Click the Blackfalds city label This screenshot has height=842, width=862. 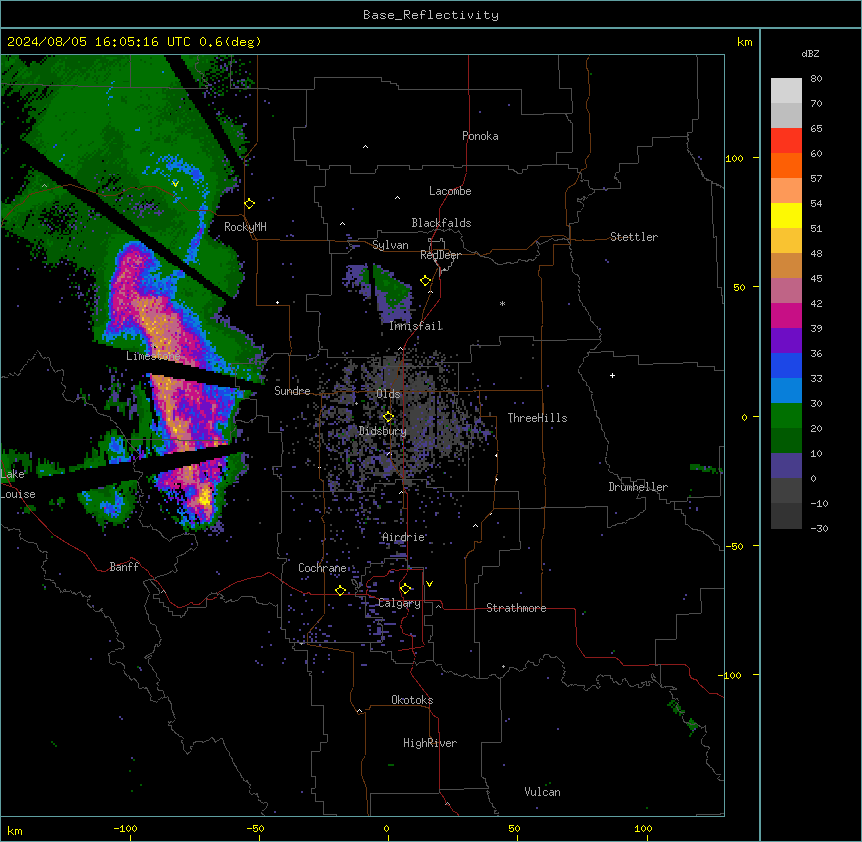(x=441, y=223)
